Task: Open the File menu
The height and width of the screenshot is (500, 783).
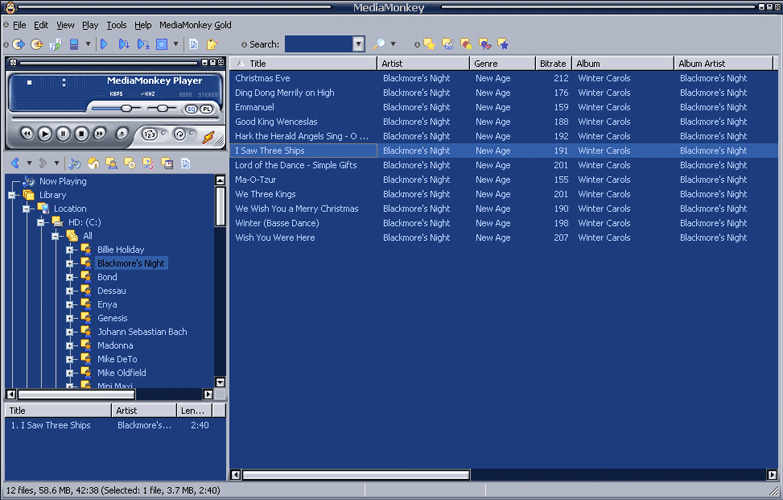Action: point(19,25)
